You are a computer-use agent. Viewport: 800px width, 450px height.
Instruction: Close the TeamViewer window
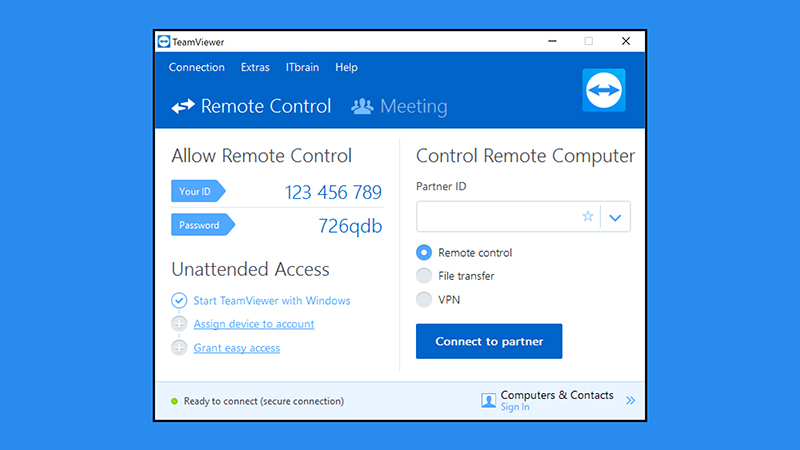[626, 41]
